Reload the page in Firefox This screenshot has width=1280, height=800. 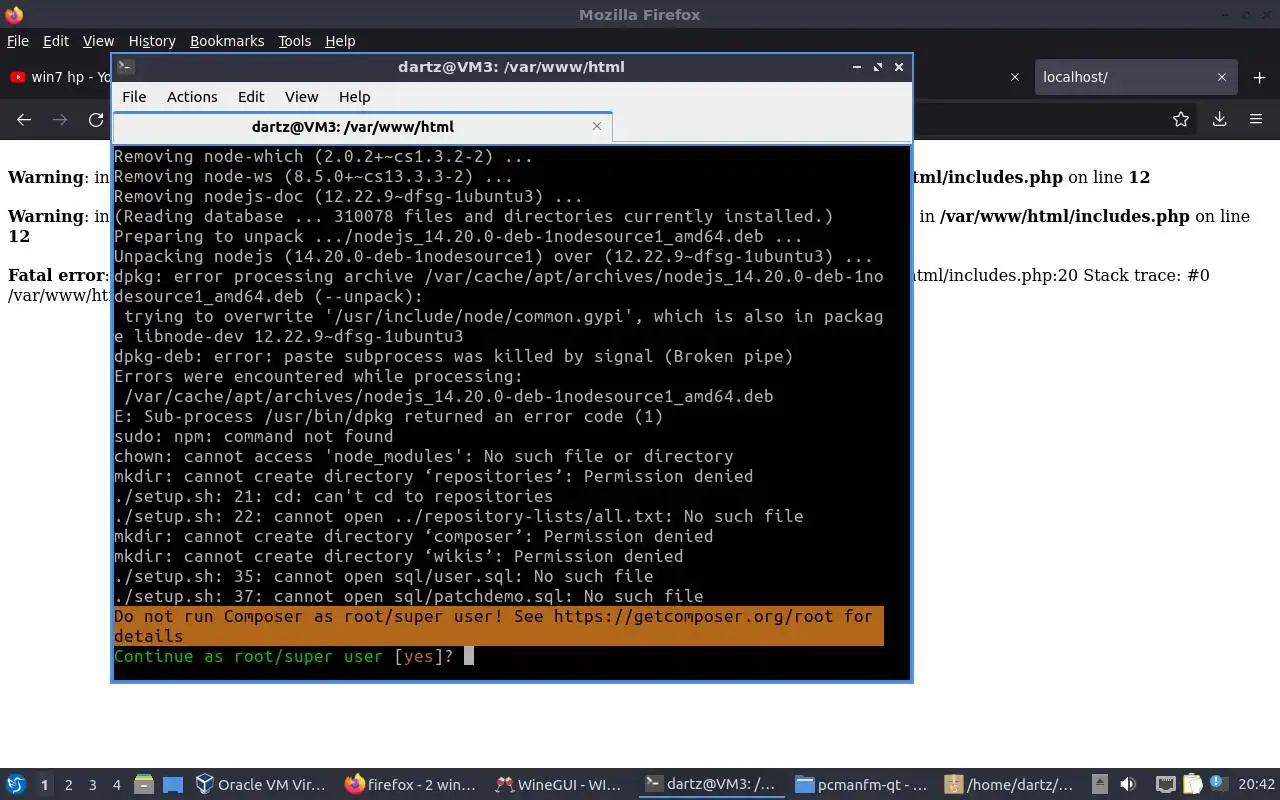coord(96,119)
